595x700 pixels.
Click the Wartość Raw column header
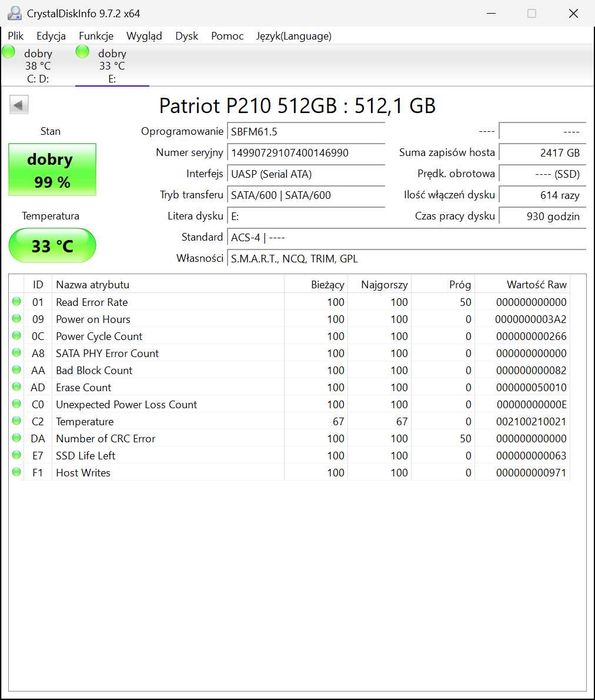[522, 284]
